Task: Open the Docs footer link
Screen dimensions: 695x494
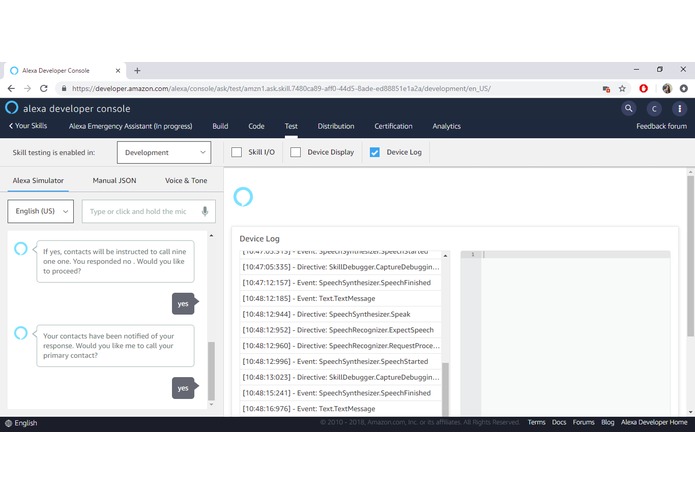Action: [x=559, y=422]
